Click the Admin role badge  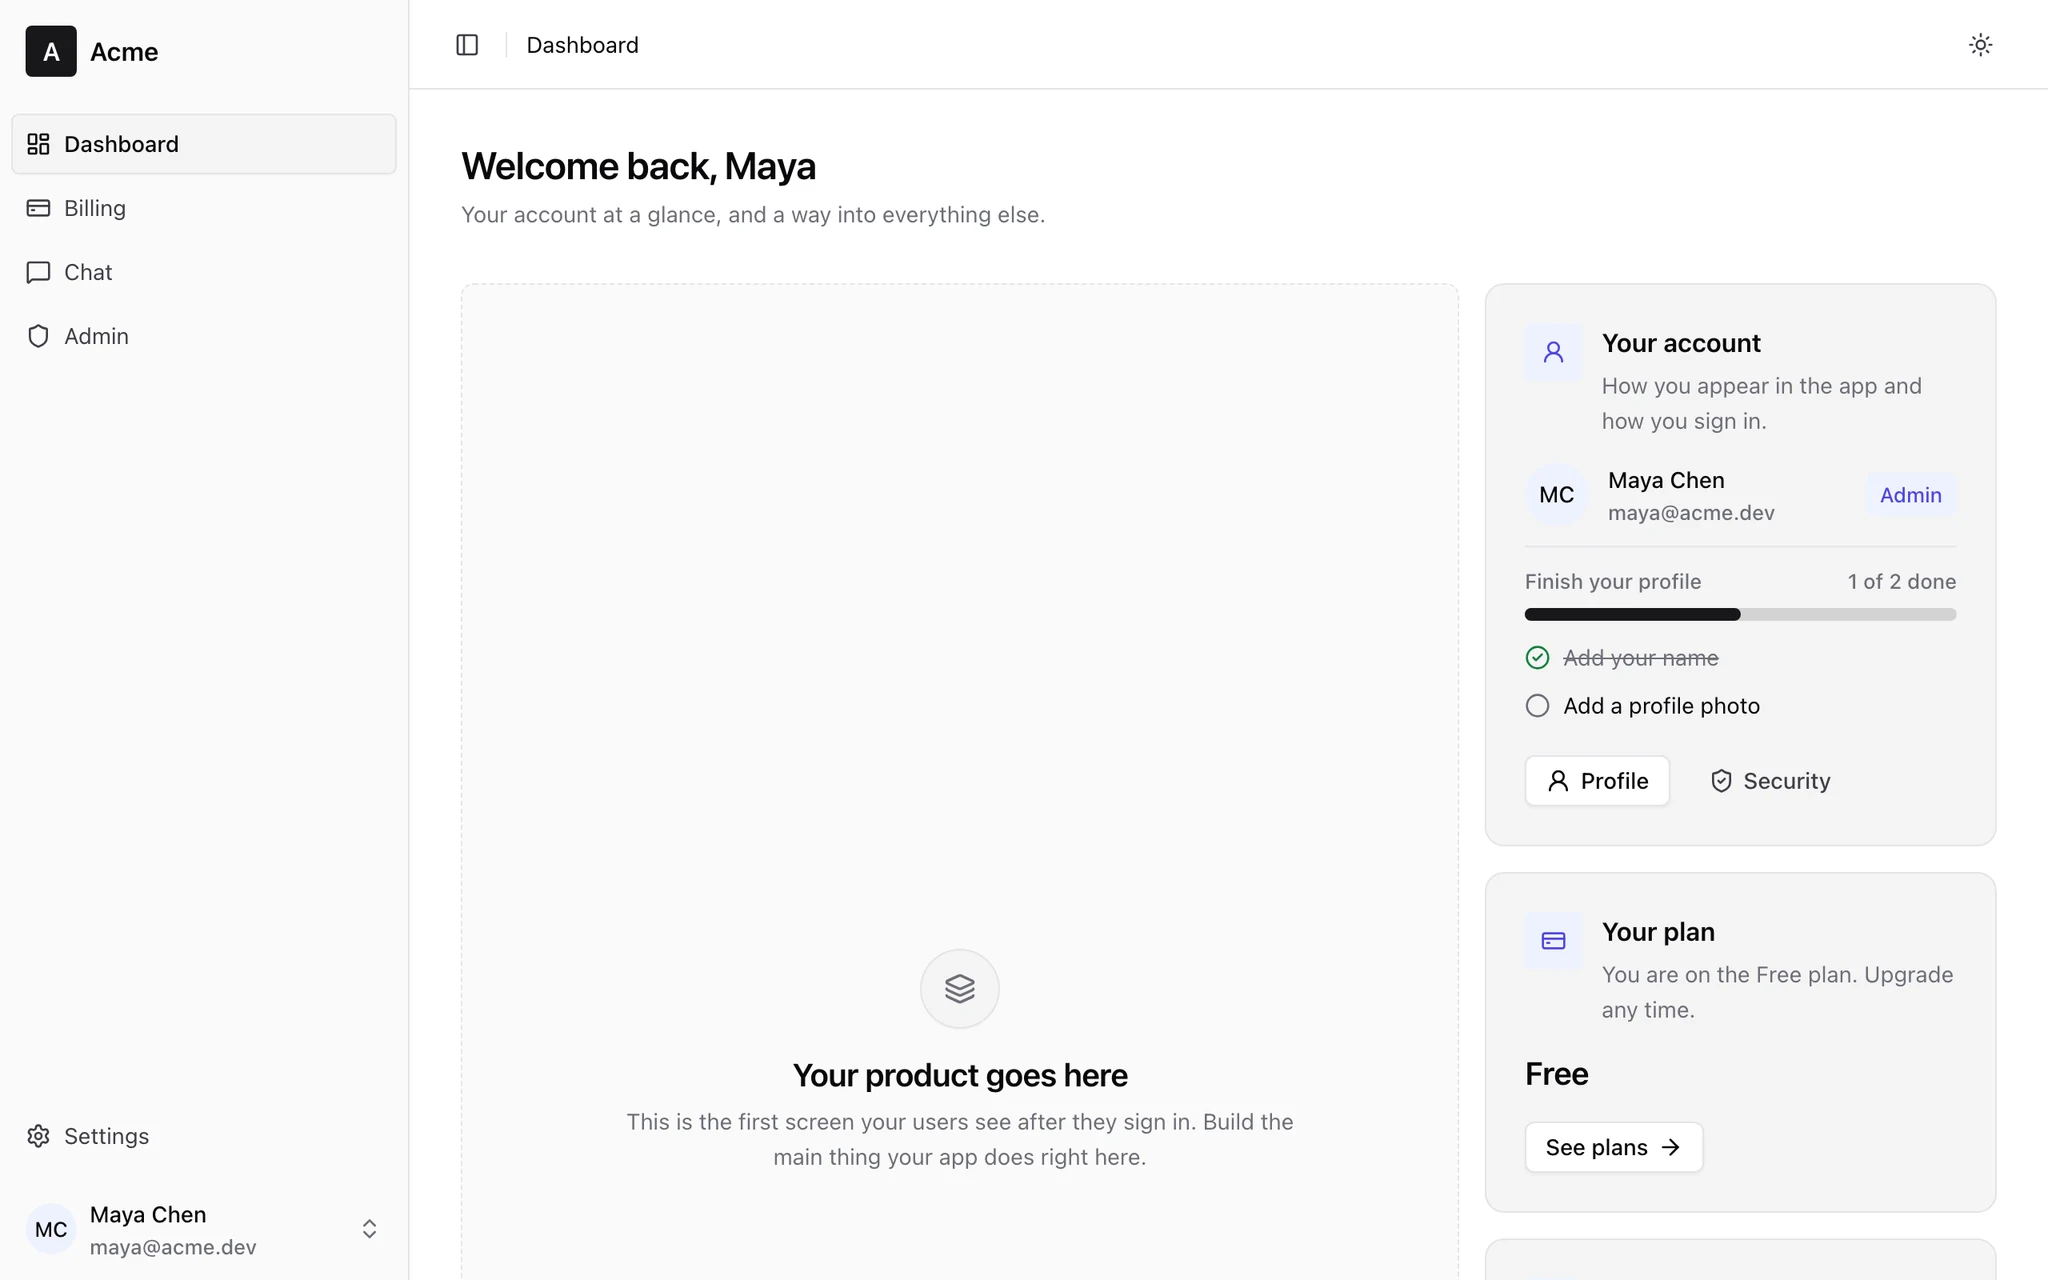click(1910, 495)
